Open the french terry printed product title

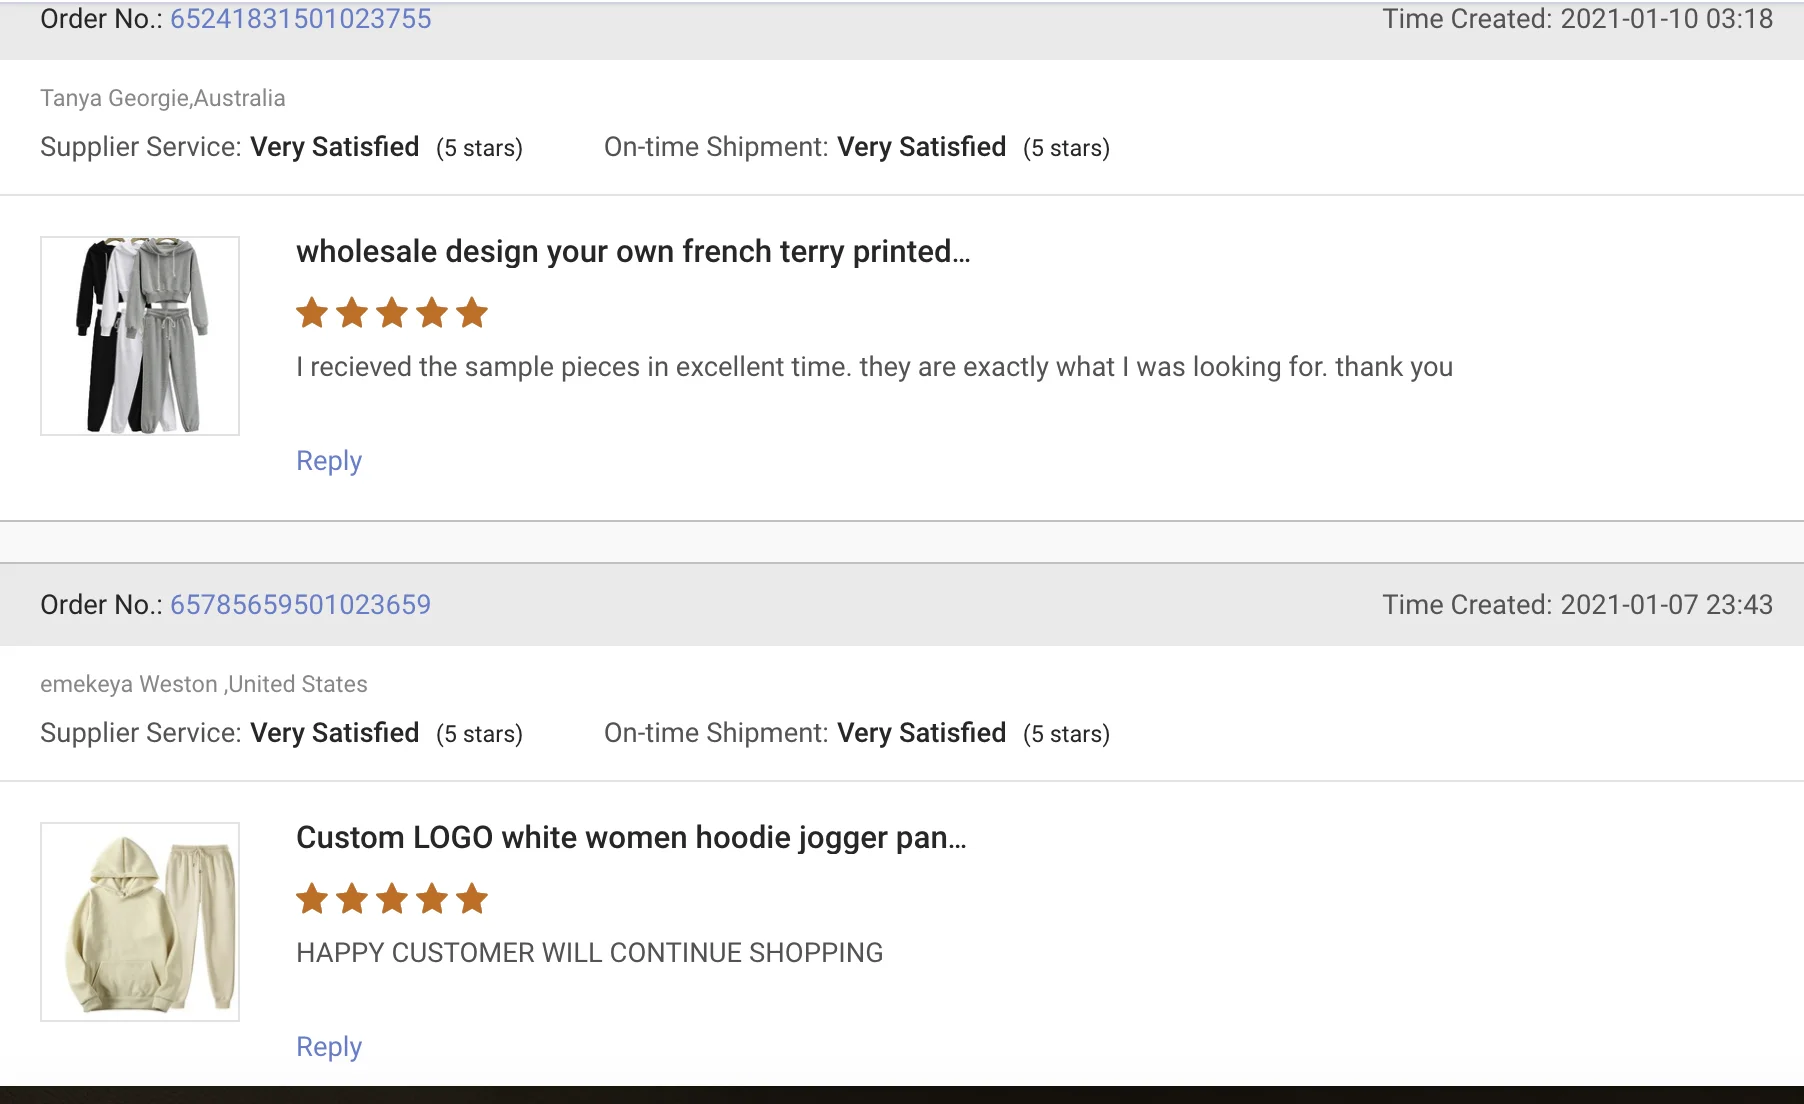pos(632,252)
